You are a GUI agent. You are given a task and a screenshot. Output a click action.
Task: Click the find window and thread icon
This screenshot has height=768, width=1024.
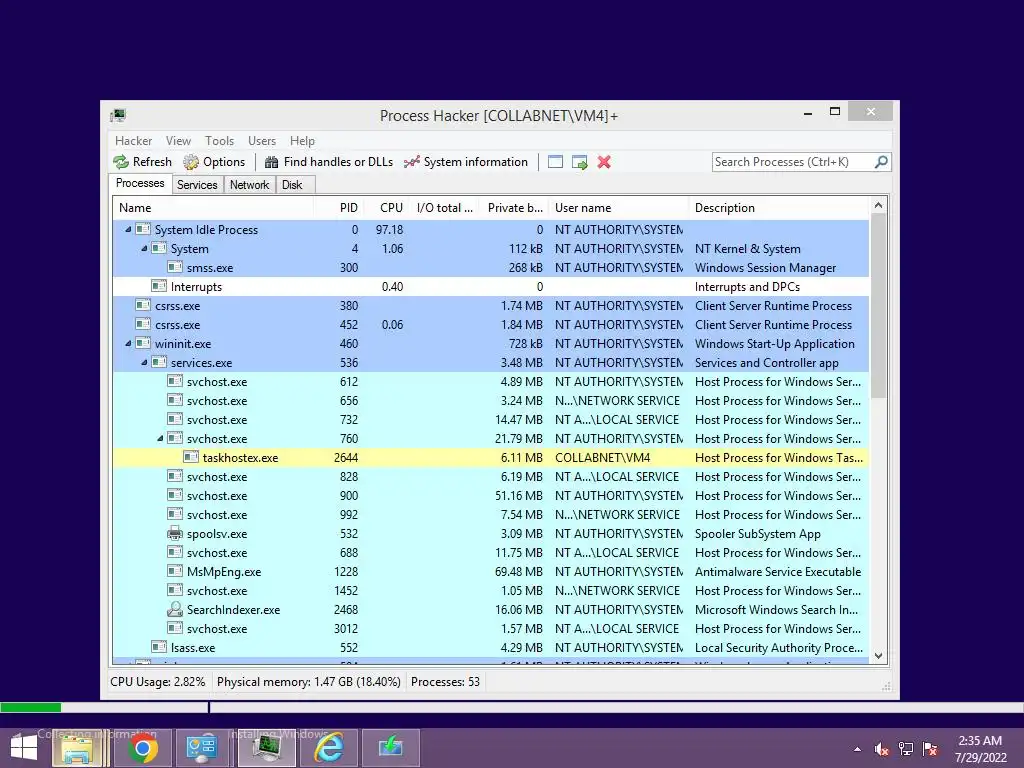pos(579,162)
